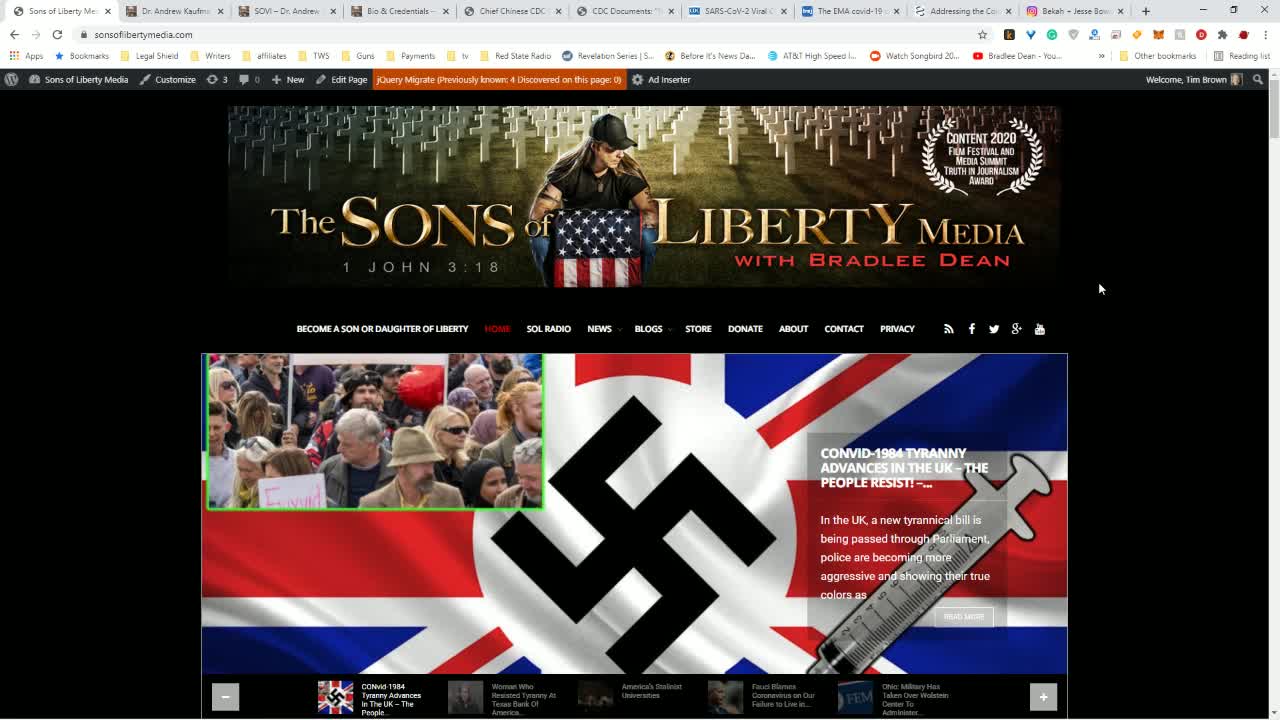Screen dimensions: 1280x720
Task: Open the Reading list panel
Action: [1241, 56]
